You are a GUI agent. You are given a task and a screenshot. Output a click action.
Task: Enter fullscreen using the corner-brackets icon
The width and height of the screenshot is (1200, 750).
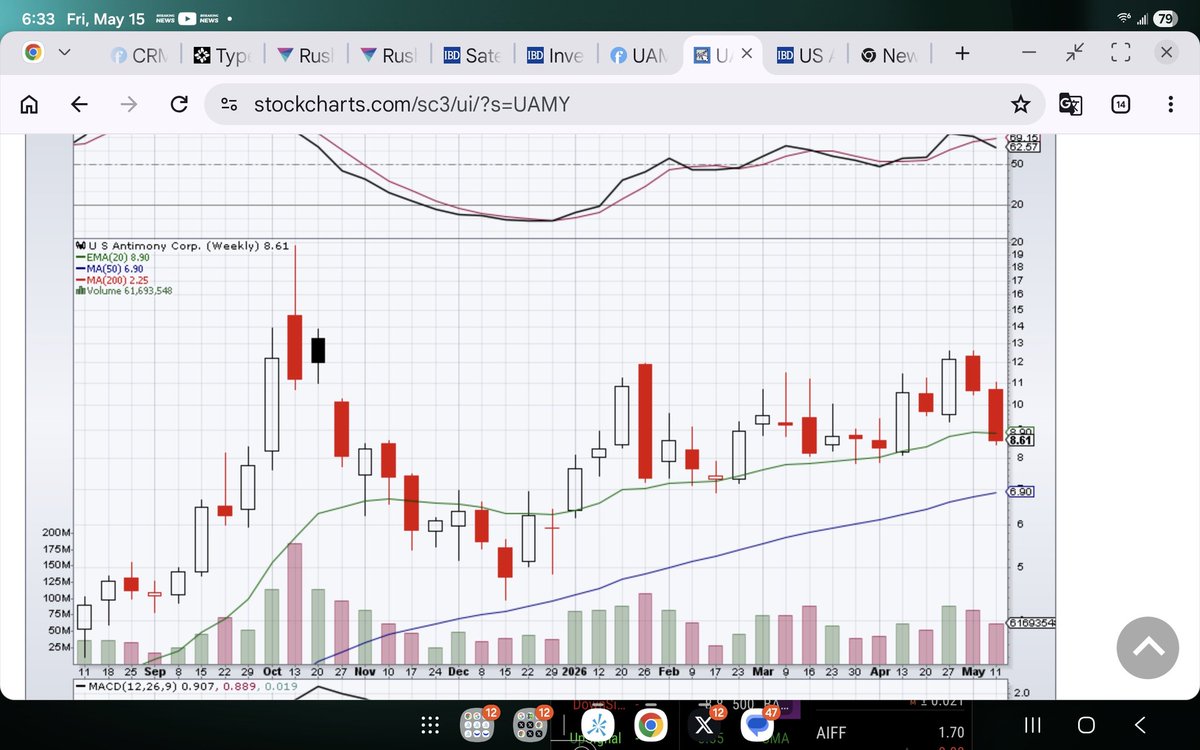[1120, 54]
